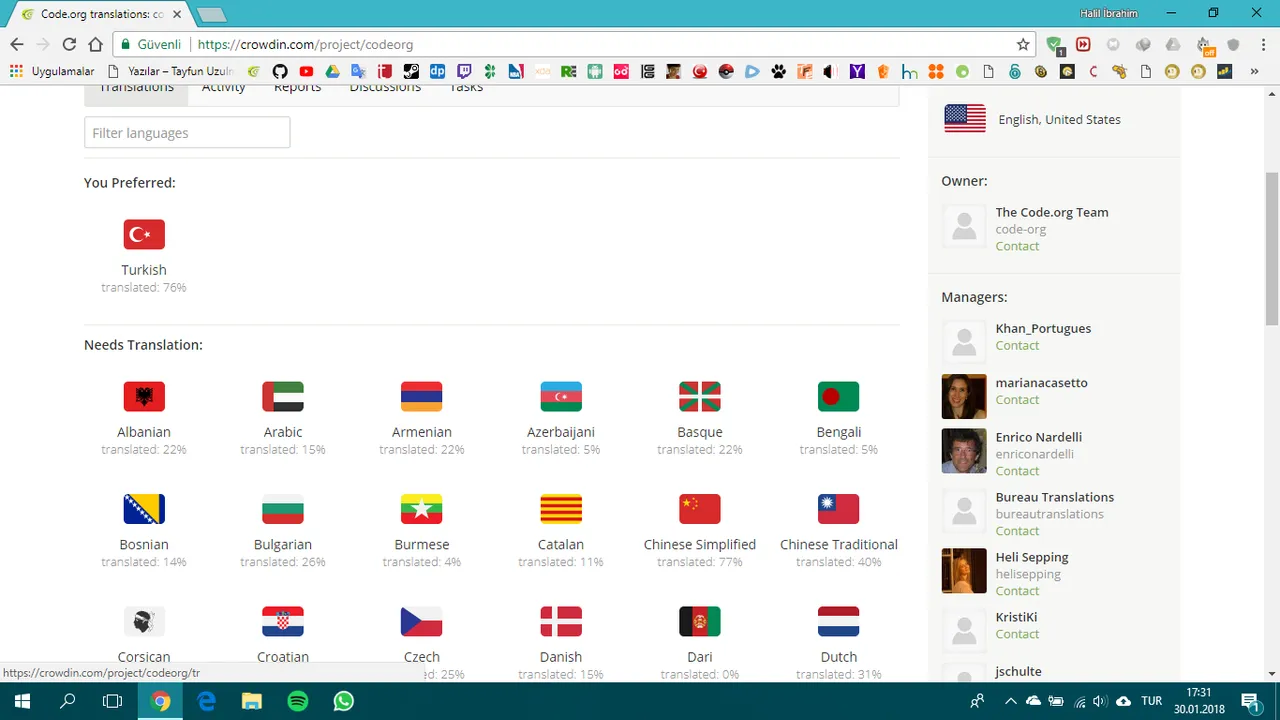
Task: Switch to the Reports tab
Action: point(297,90)
